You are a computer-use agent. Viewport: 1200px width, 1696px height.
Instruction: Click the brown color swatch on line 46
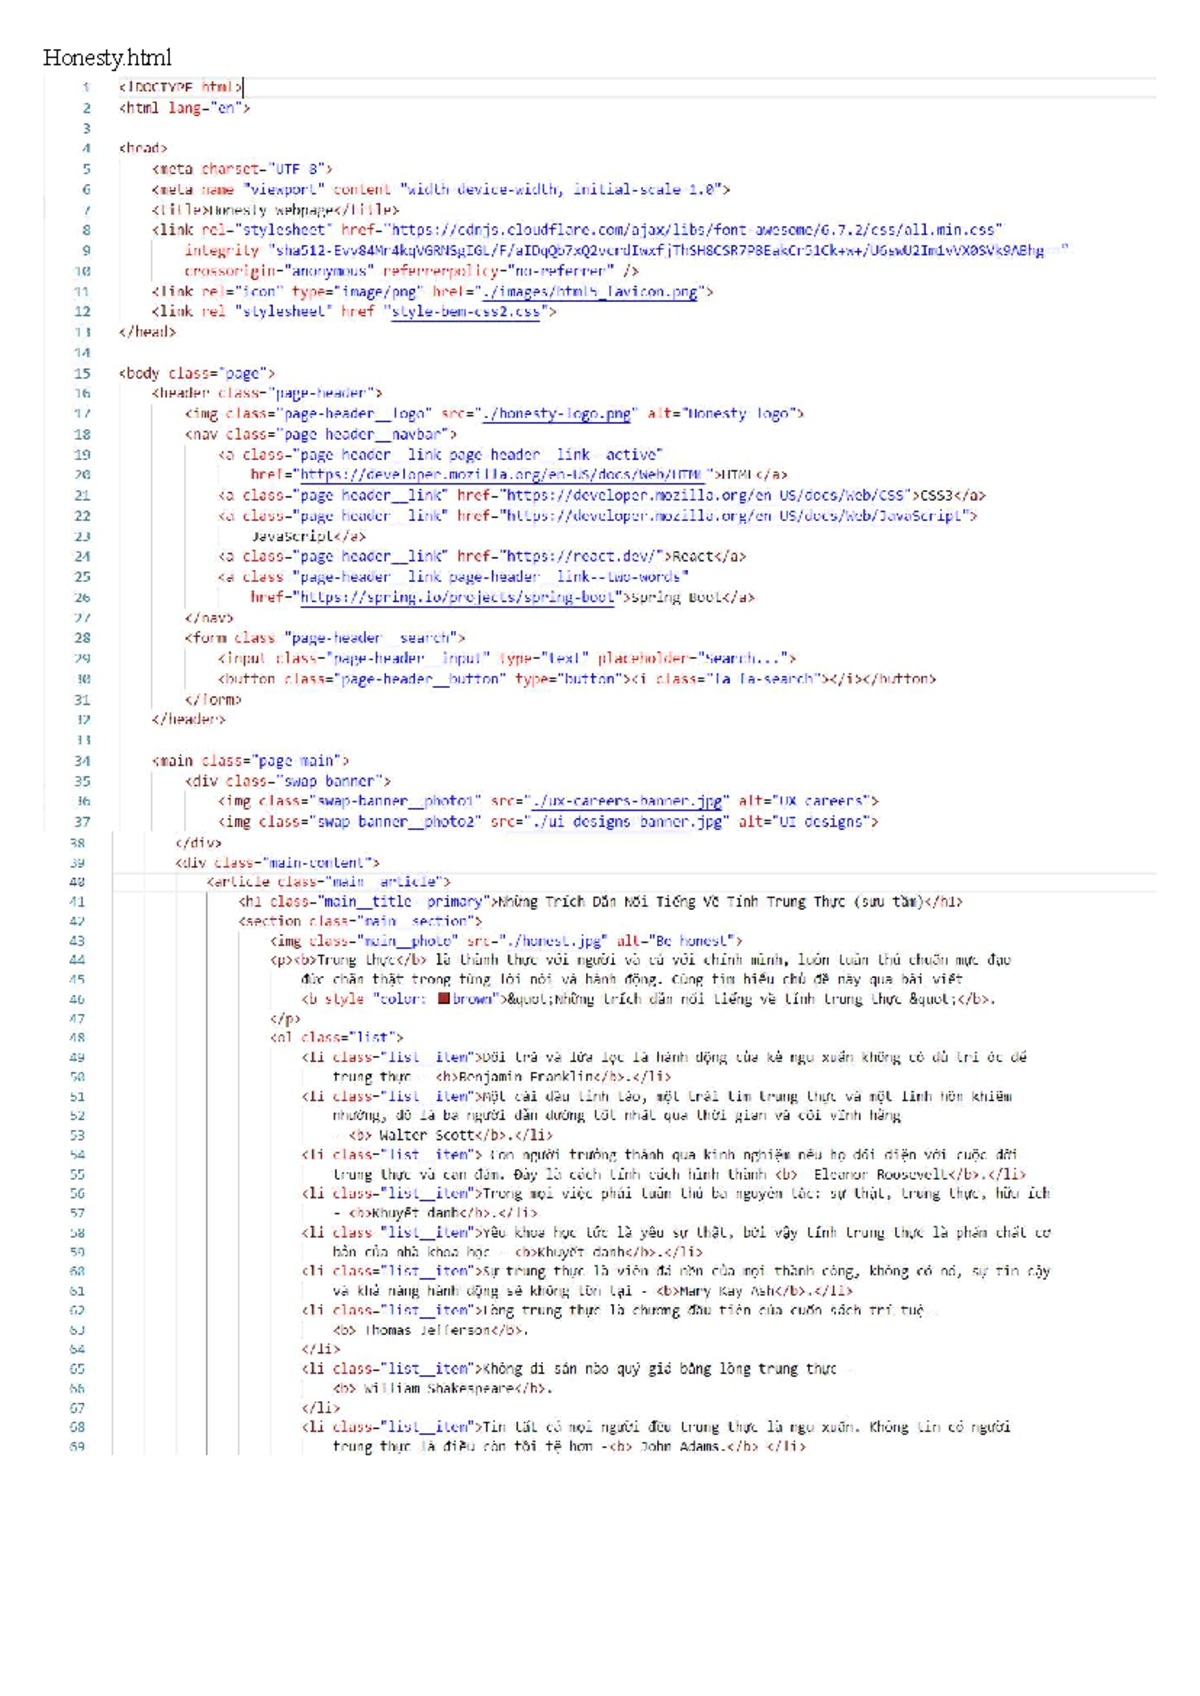pos(443,999)
